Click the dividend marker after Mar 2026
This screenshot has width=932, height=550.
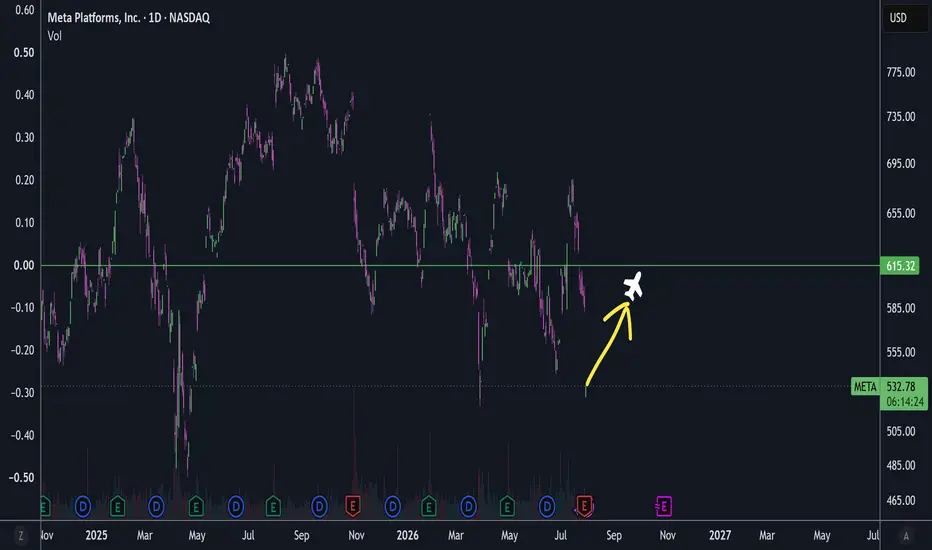468,507
